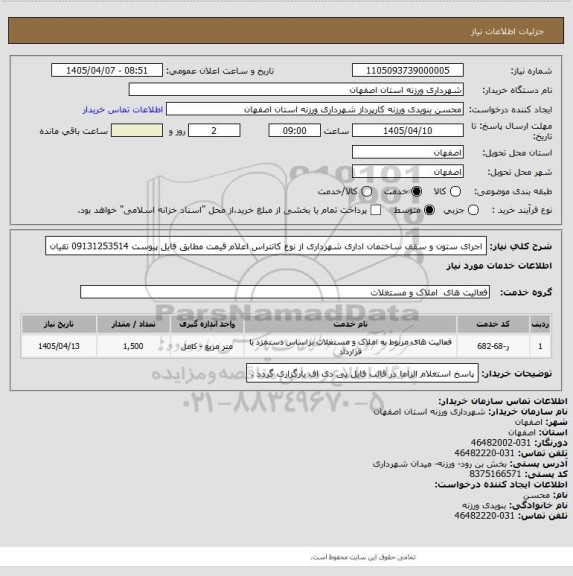The width and height of the screenshot is (573, 576).
Task: Click the buyer organization name field
Action: click(296, 90)
